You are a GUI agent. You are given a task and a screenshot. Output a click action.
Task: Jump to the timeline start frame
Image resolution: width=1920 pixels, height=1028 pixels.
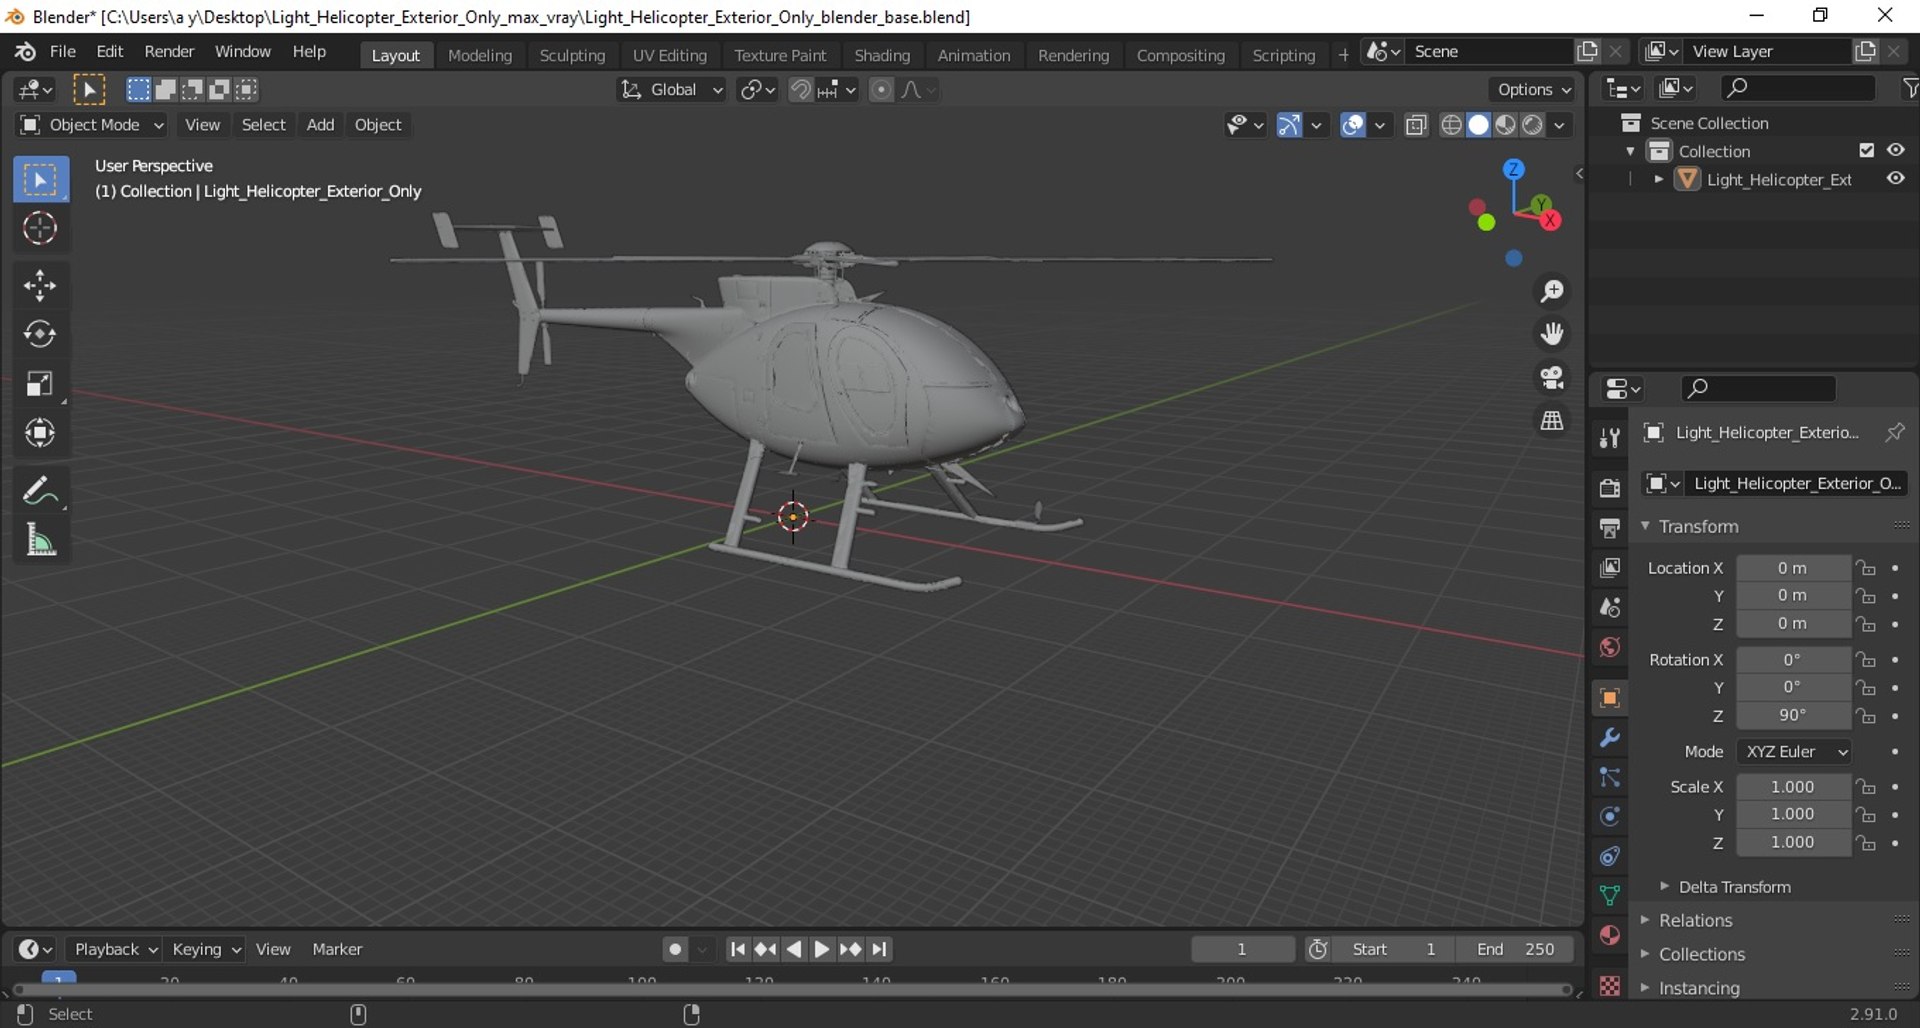point(737,949)
